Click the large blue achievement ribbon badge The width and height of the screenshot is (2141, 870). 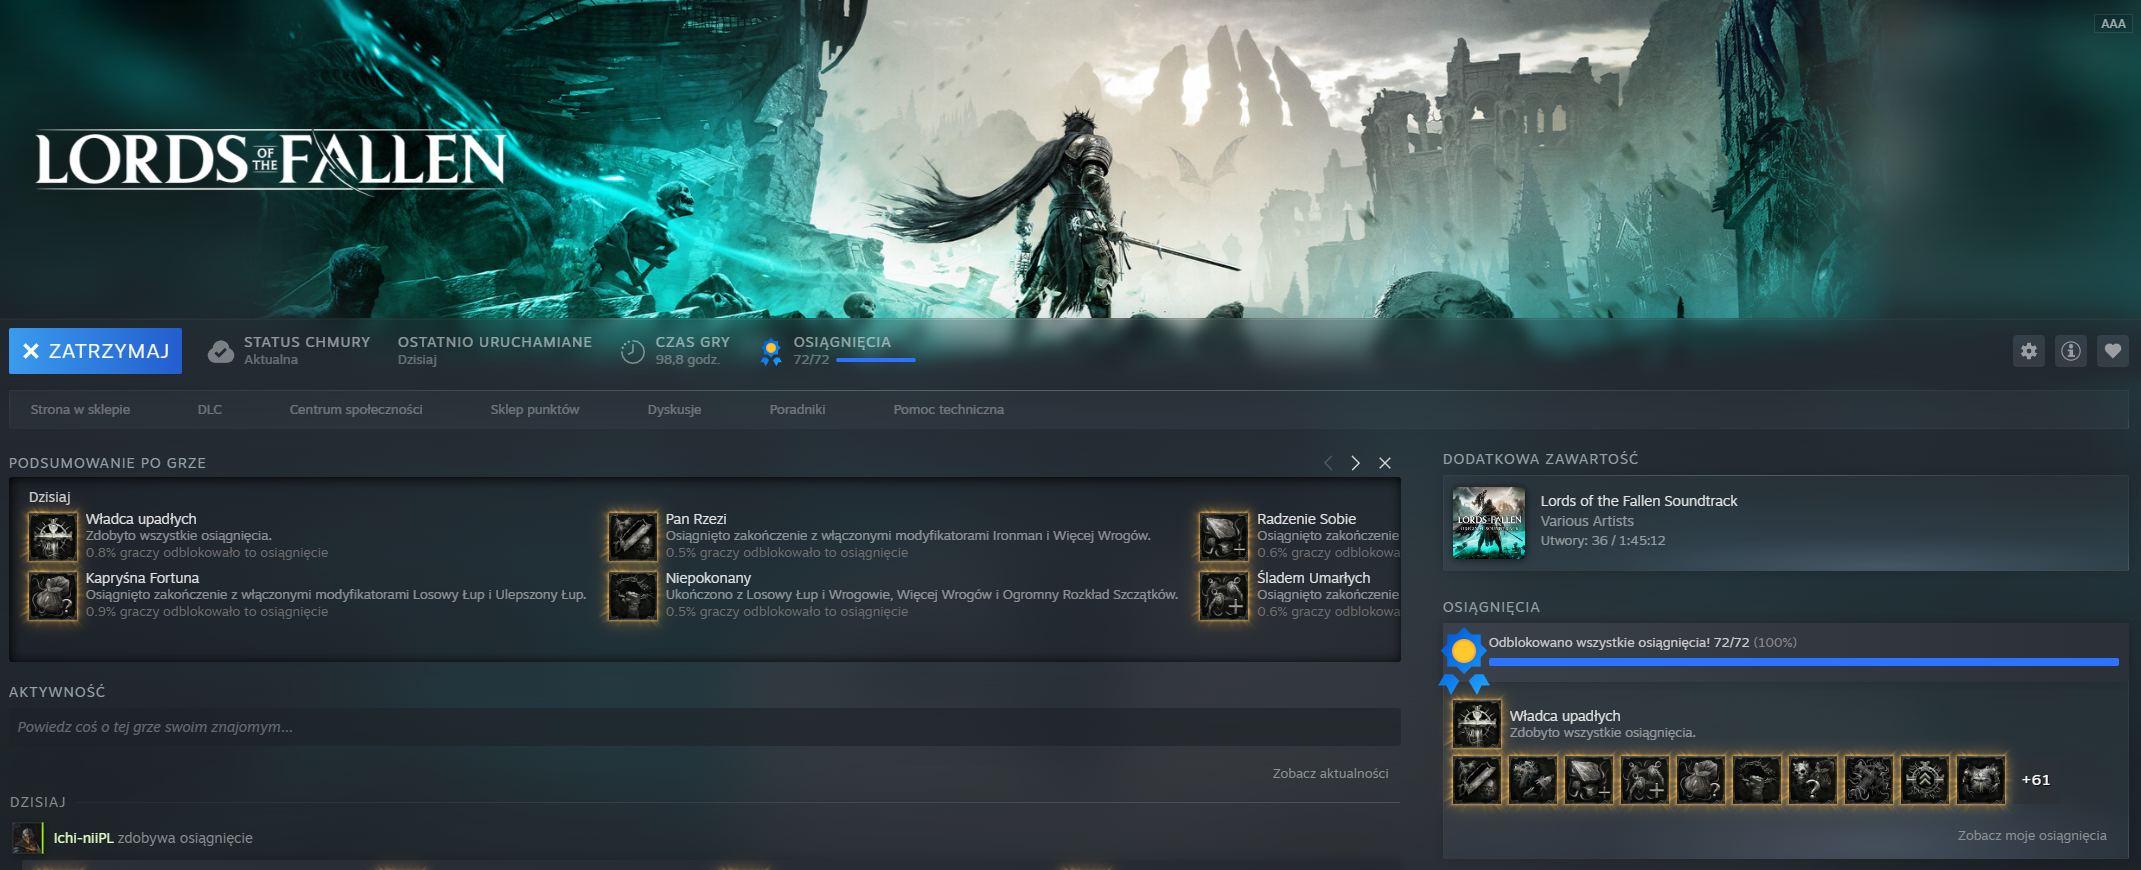point(1464,660)
